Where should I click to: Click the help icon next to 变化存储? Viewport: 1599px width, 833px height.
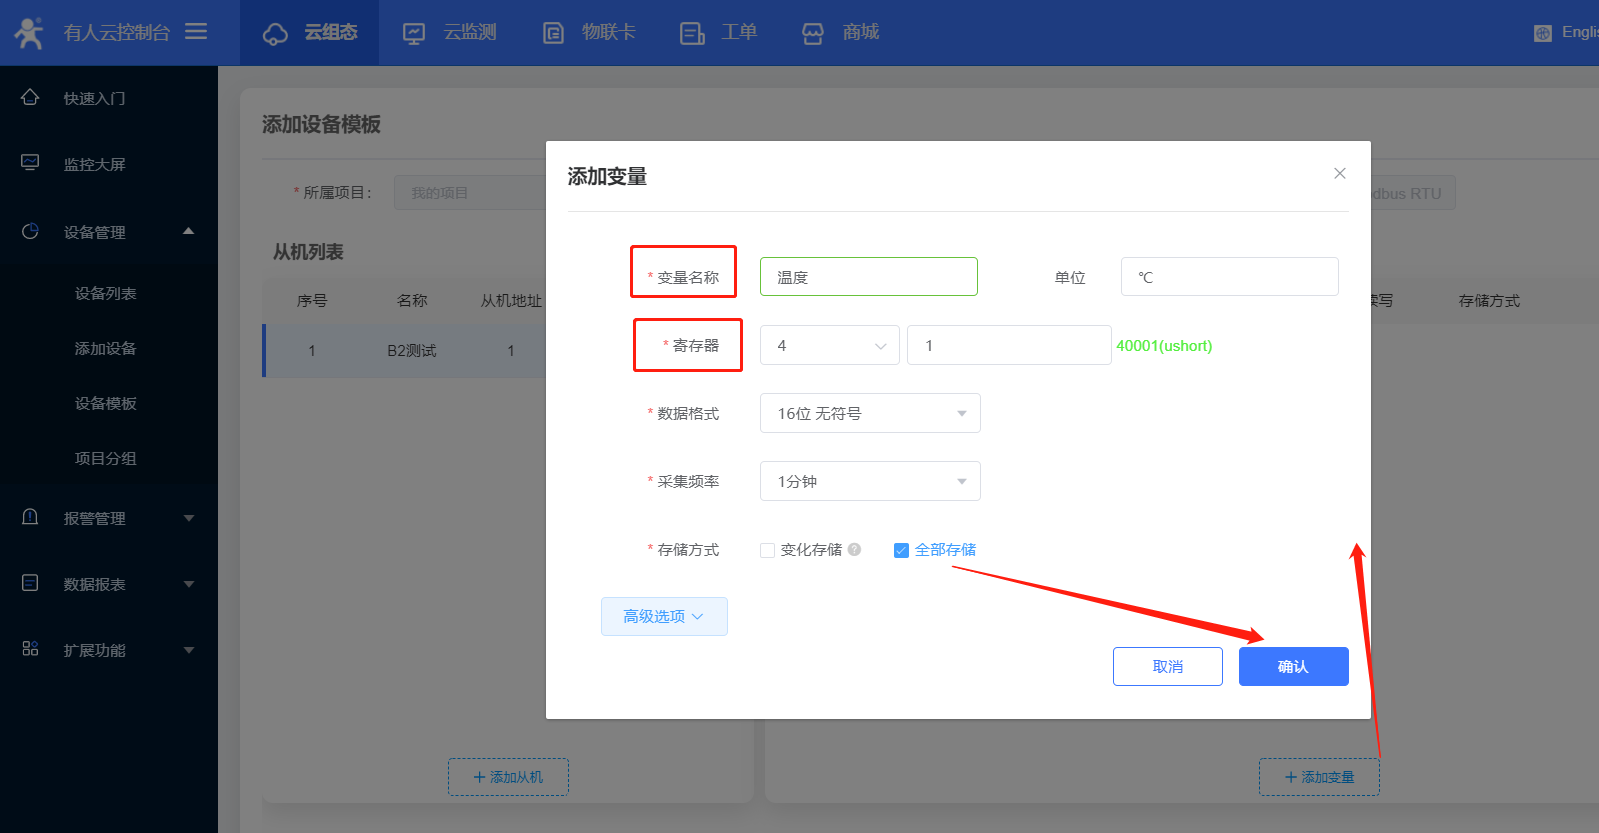pyautogui.click(x=854, y=549)
